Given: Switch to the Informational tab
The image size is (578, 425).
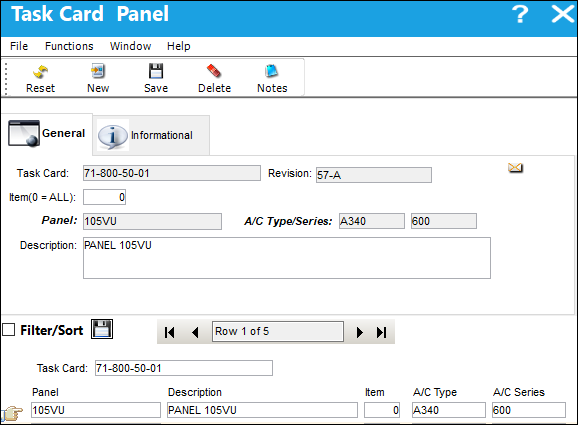Looking at the screenshot, I should [151, 135].
